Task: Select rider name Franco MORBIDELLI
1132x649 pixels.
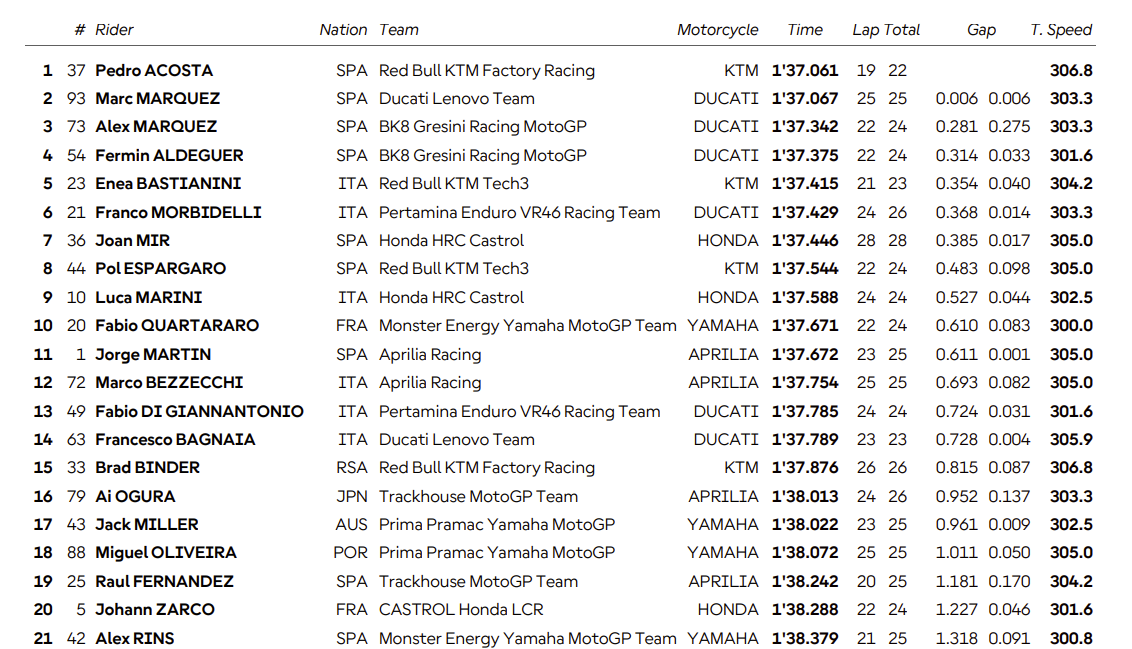Action: [x=178, y=212]
